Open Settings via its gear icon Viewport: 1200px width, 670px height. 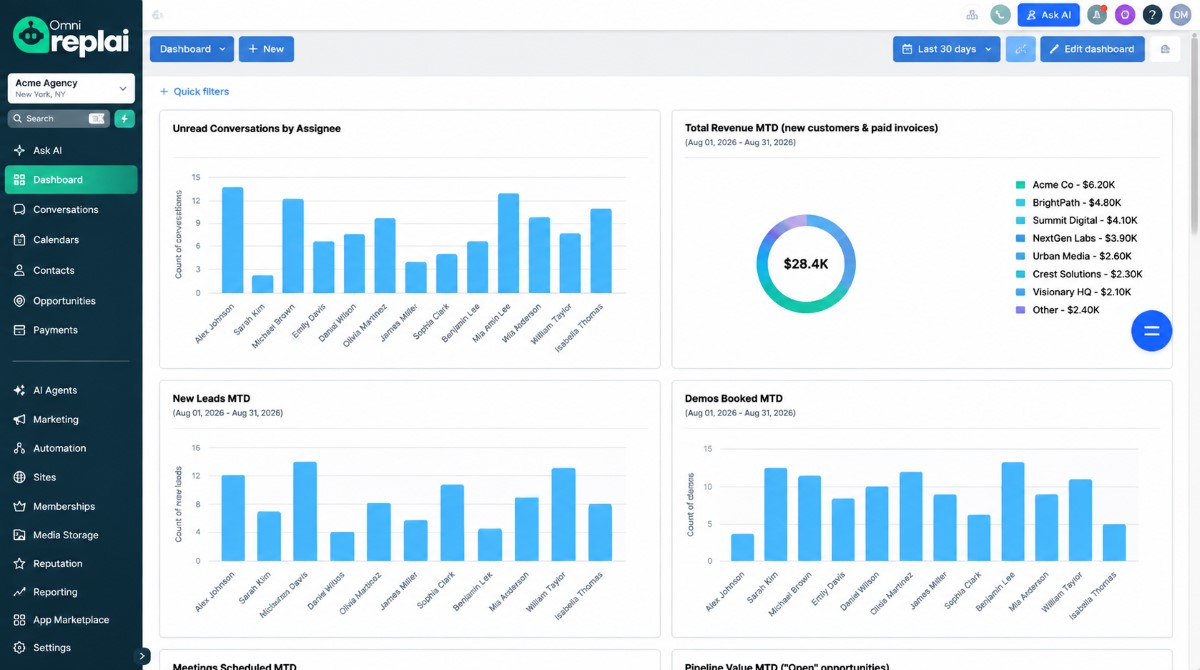pos(19,648)
